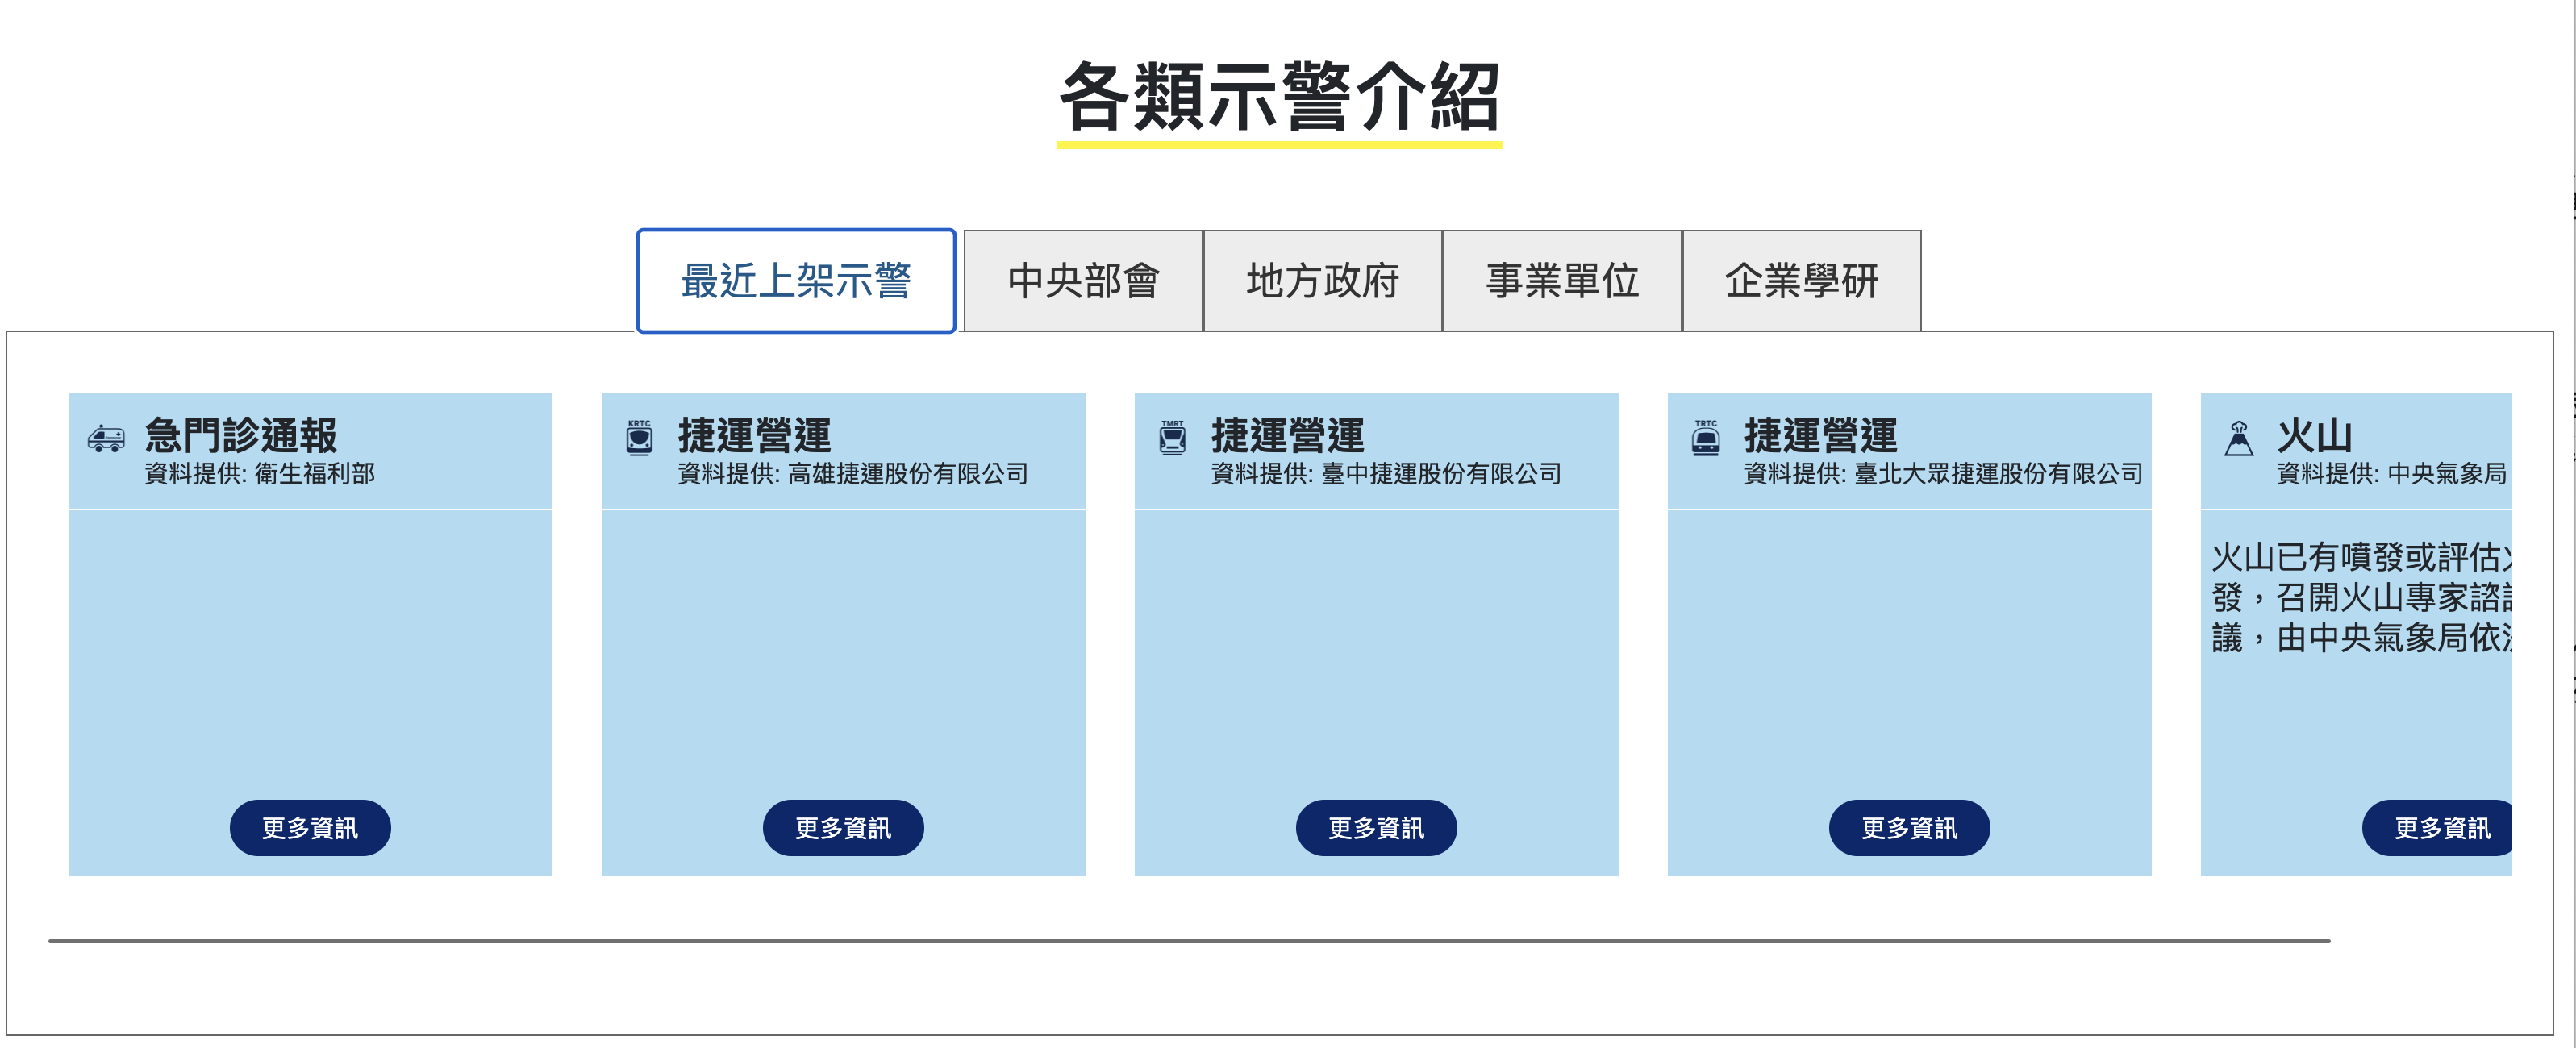Screen dimensions: 2576x1048
Task: Click the TMRT metro train icon
Action: click(1172, 438)
